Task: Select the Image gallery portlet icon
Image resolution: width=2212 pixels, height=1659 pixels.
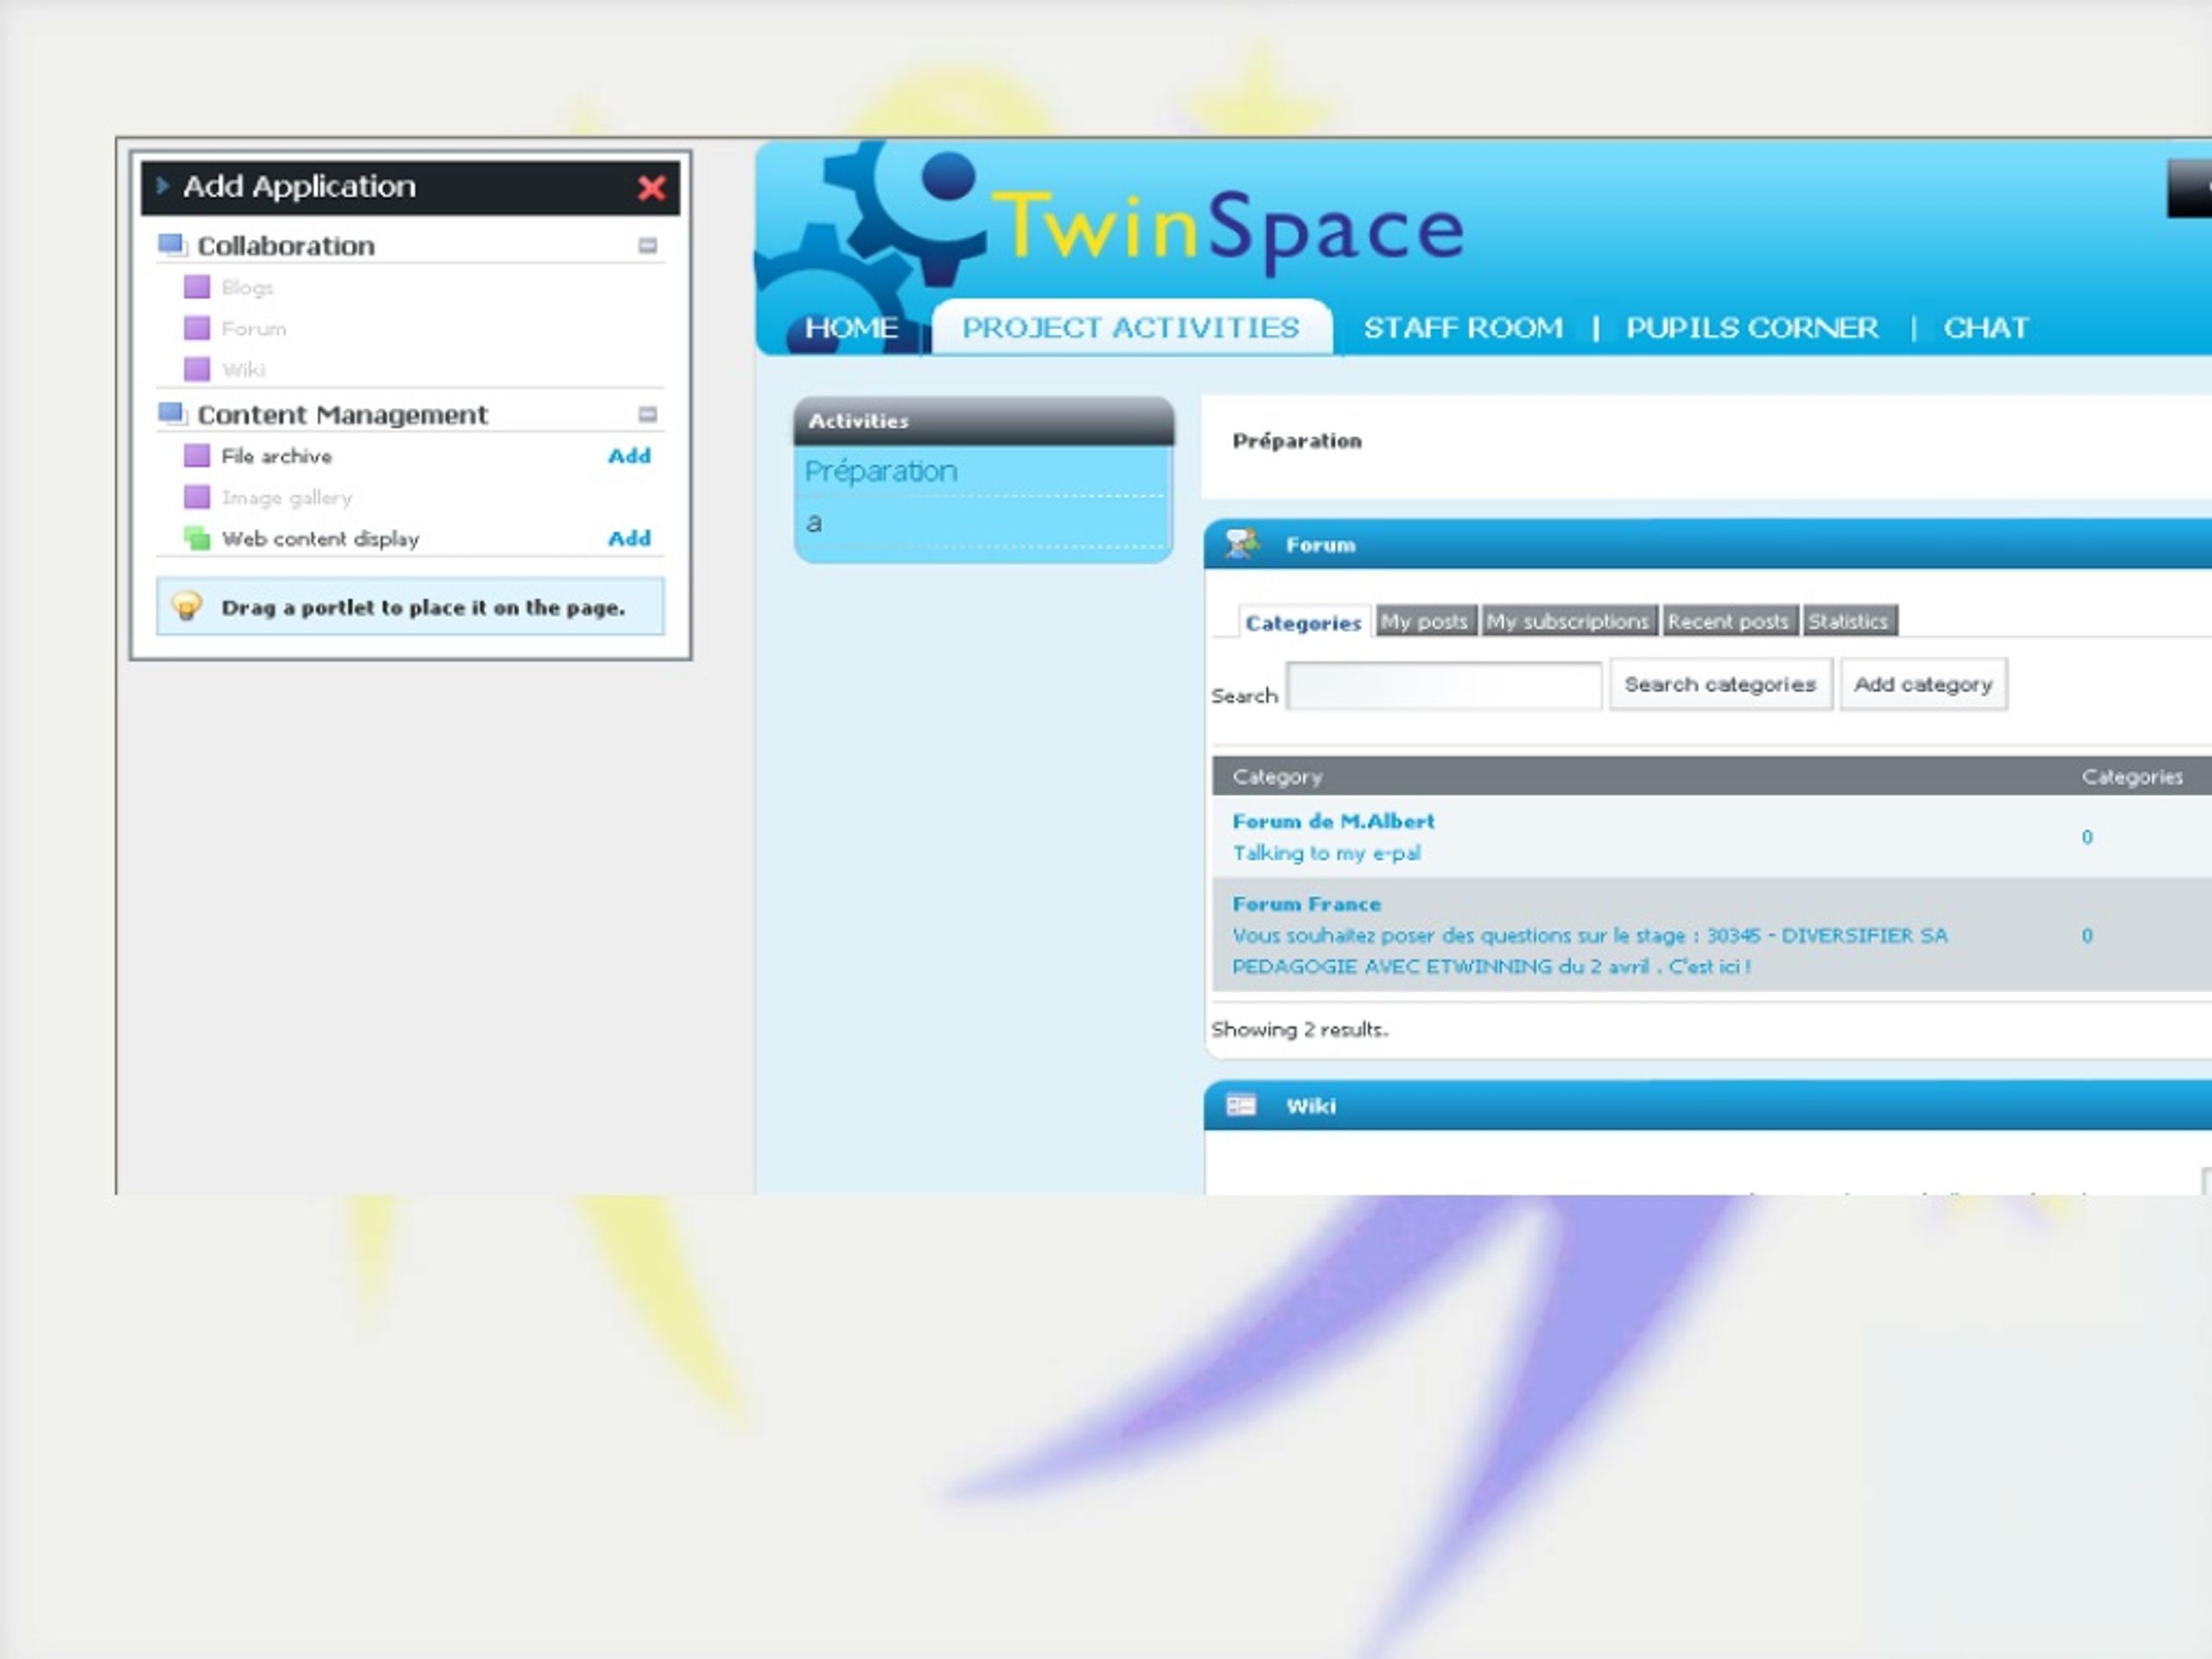Action: tap(197, 497)
